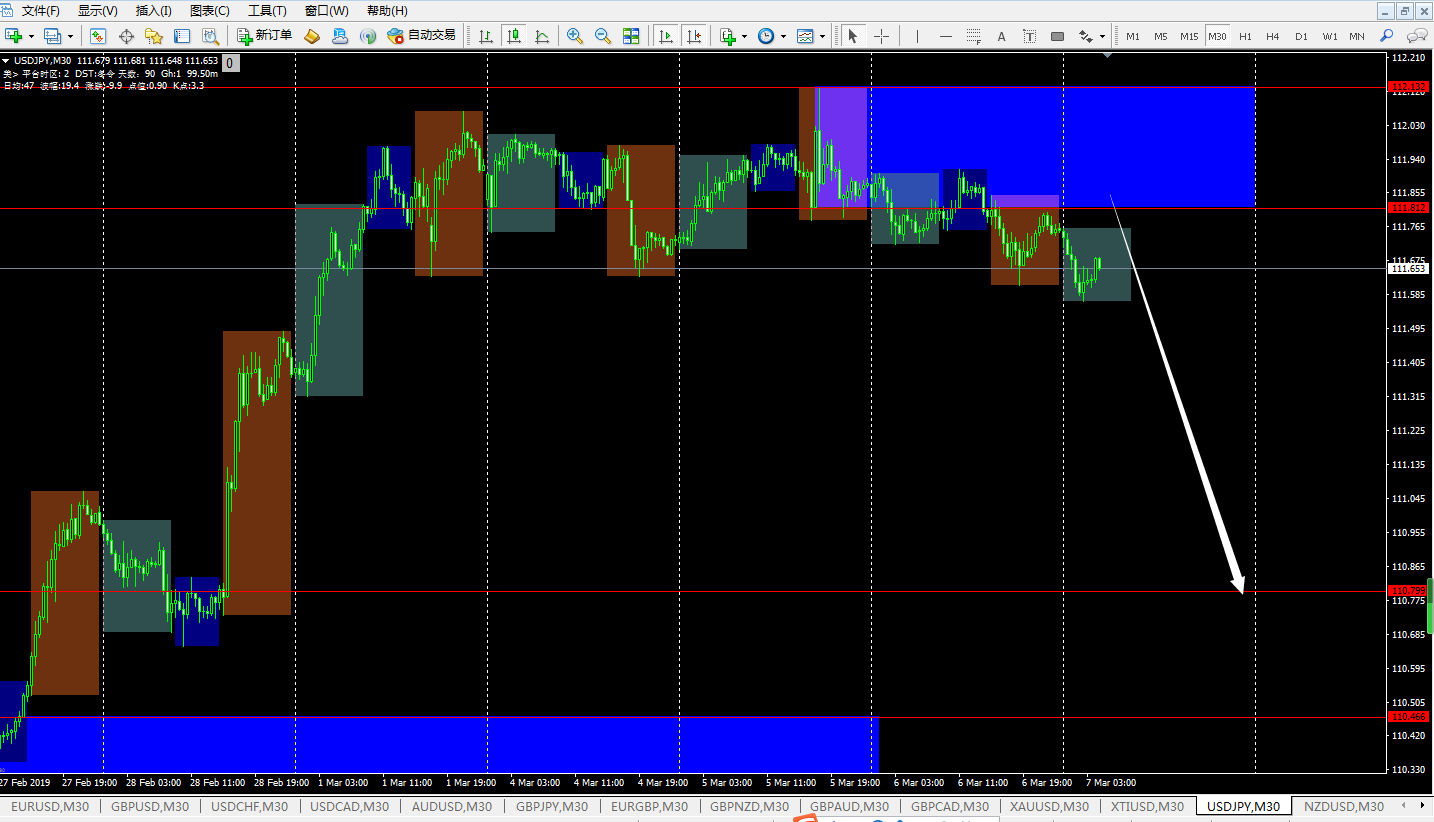Switch to the GBPJPY,M30 chart tab
This screenshot has width=1434, height=822.
[x=553, y=806]
